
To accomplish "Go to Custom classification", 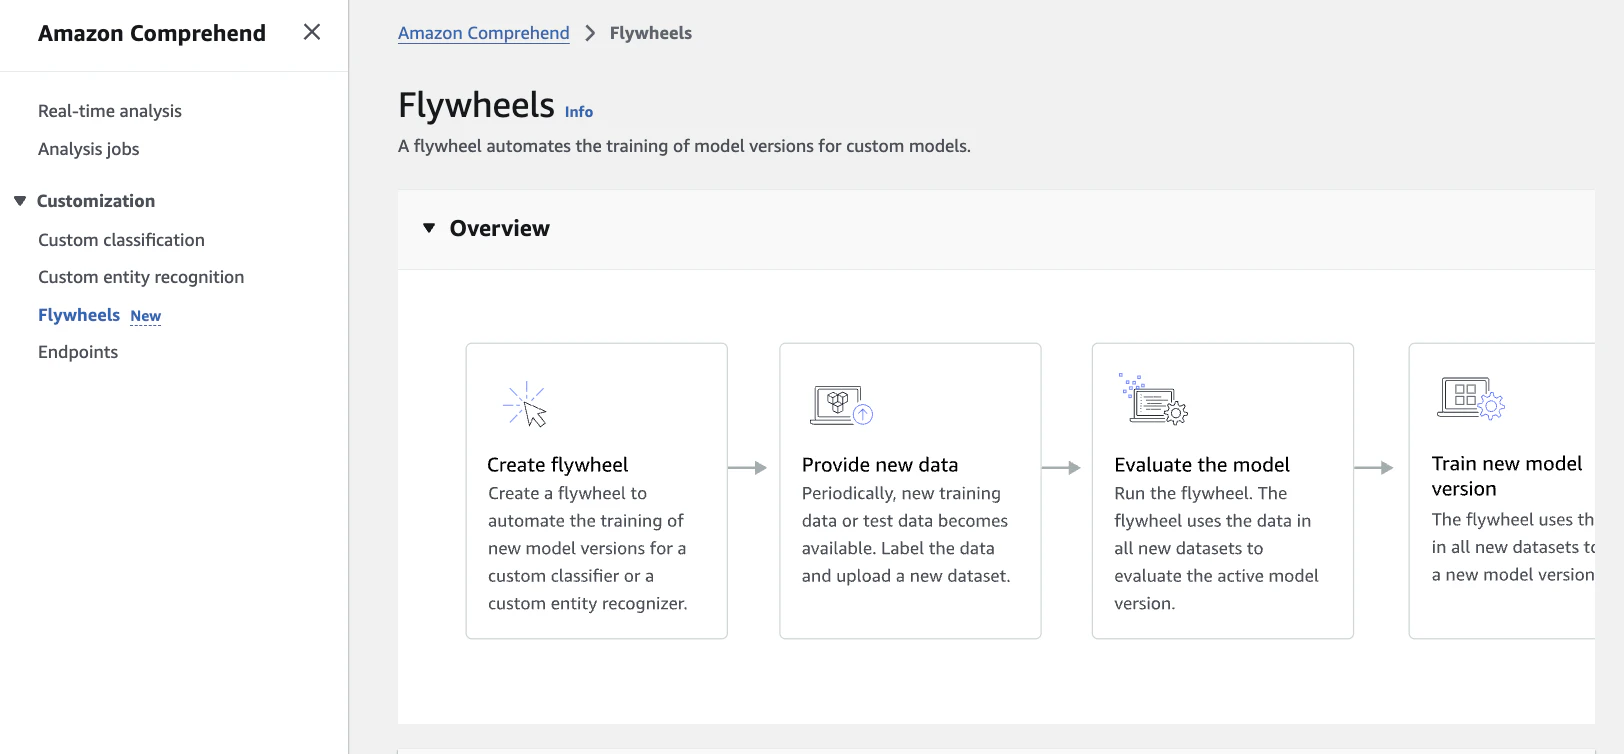I will pos(121,240).
